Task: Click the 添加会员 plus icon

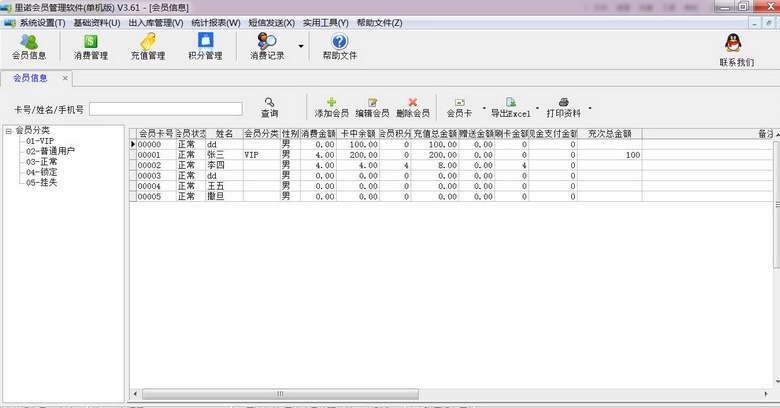Action: coord(331,102)
